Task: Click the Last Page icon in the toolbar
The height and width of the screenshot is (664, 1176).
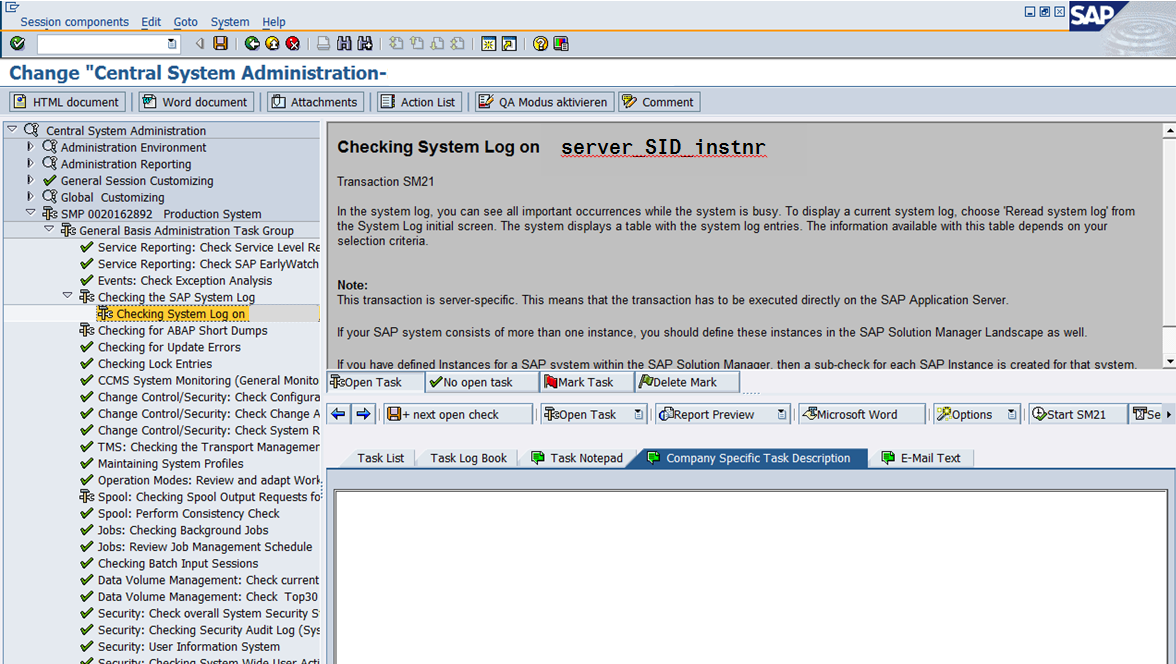Action: 458,44
